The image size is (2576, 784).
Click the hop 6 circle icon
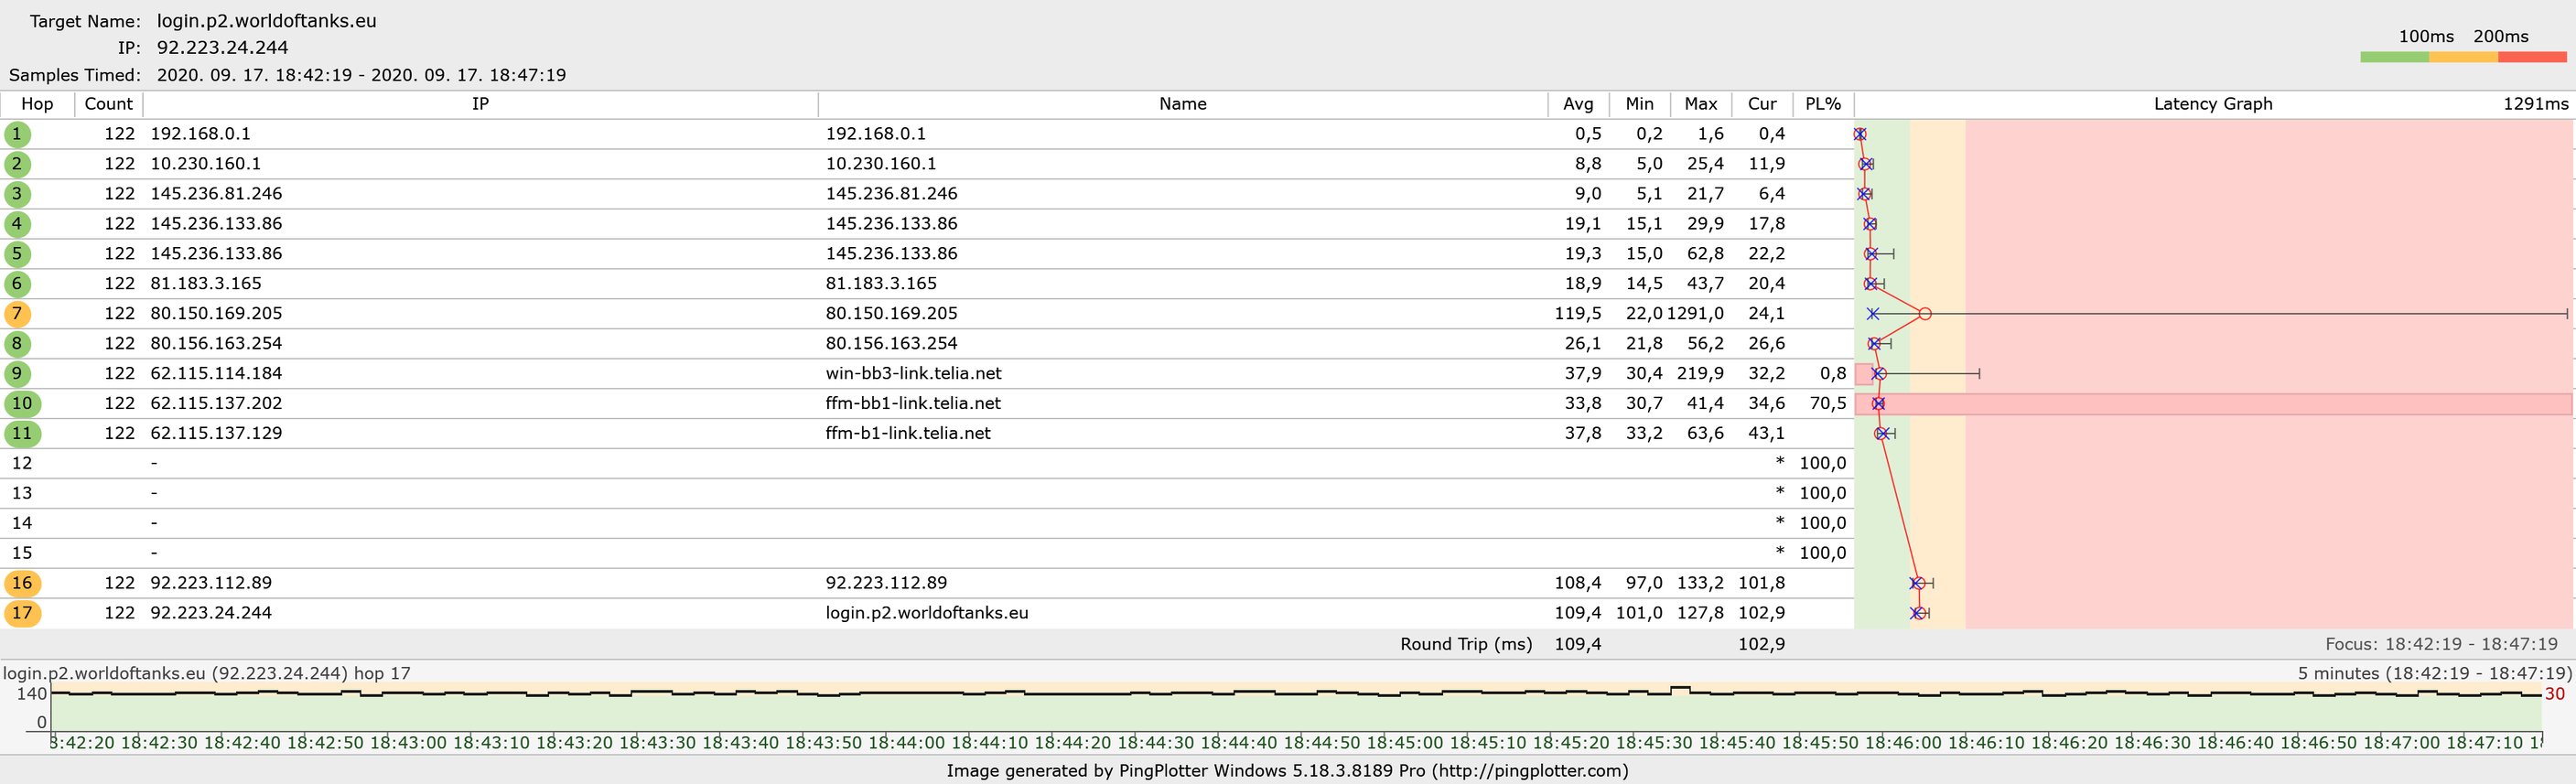17,284
